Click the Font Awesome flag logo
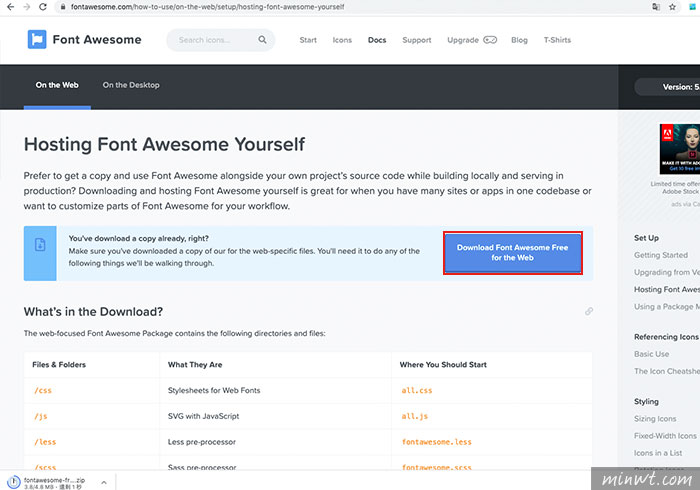Viewport: 700px width, 490px height. (x=37, y=40)
